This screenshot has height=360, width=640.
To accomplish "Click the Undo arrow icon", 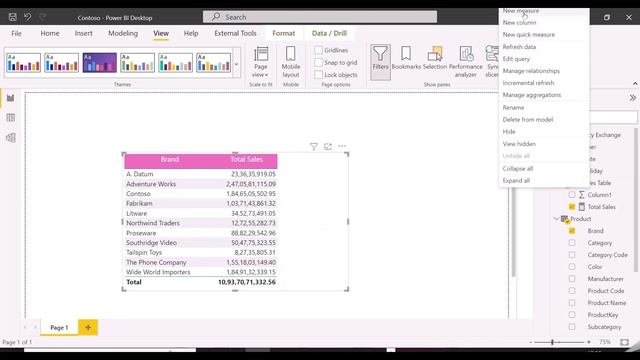I will pos(27,17).
